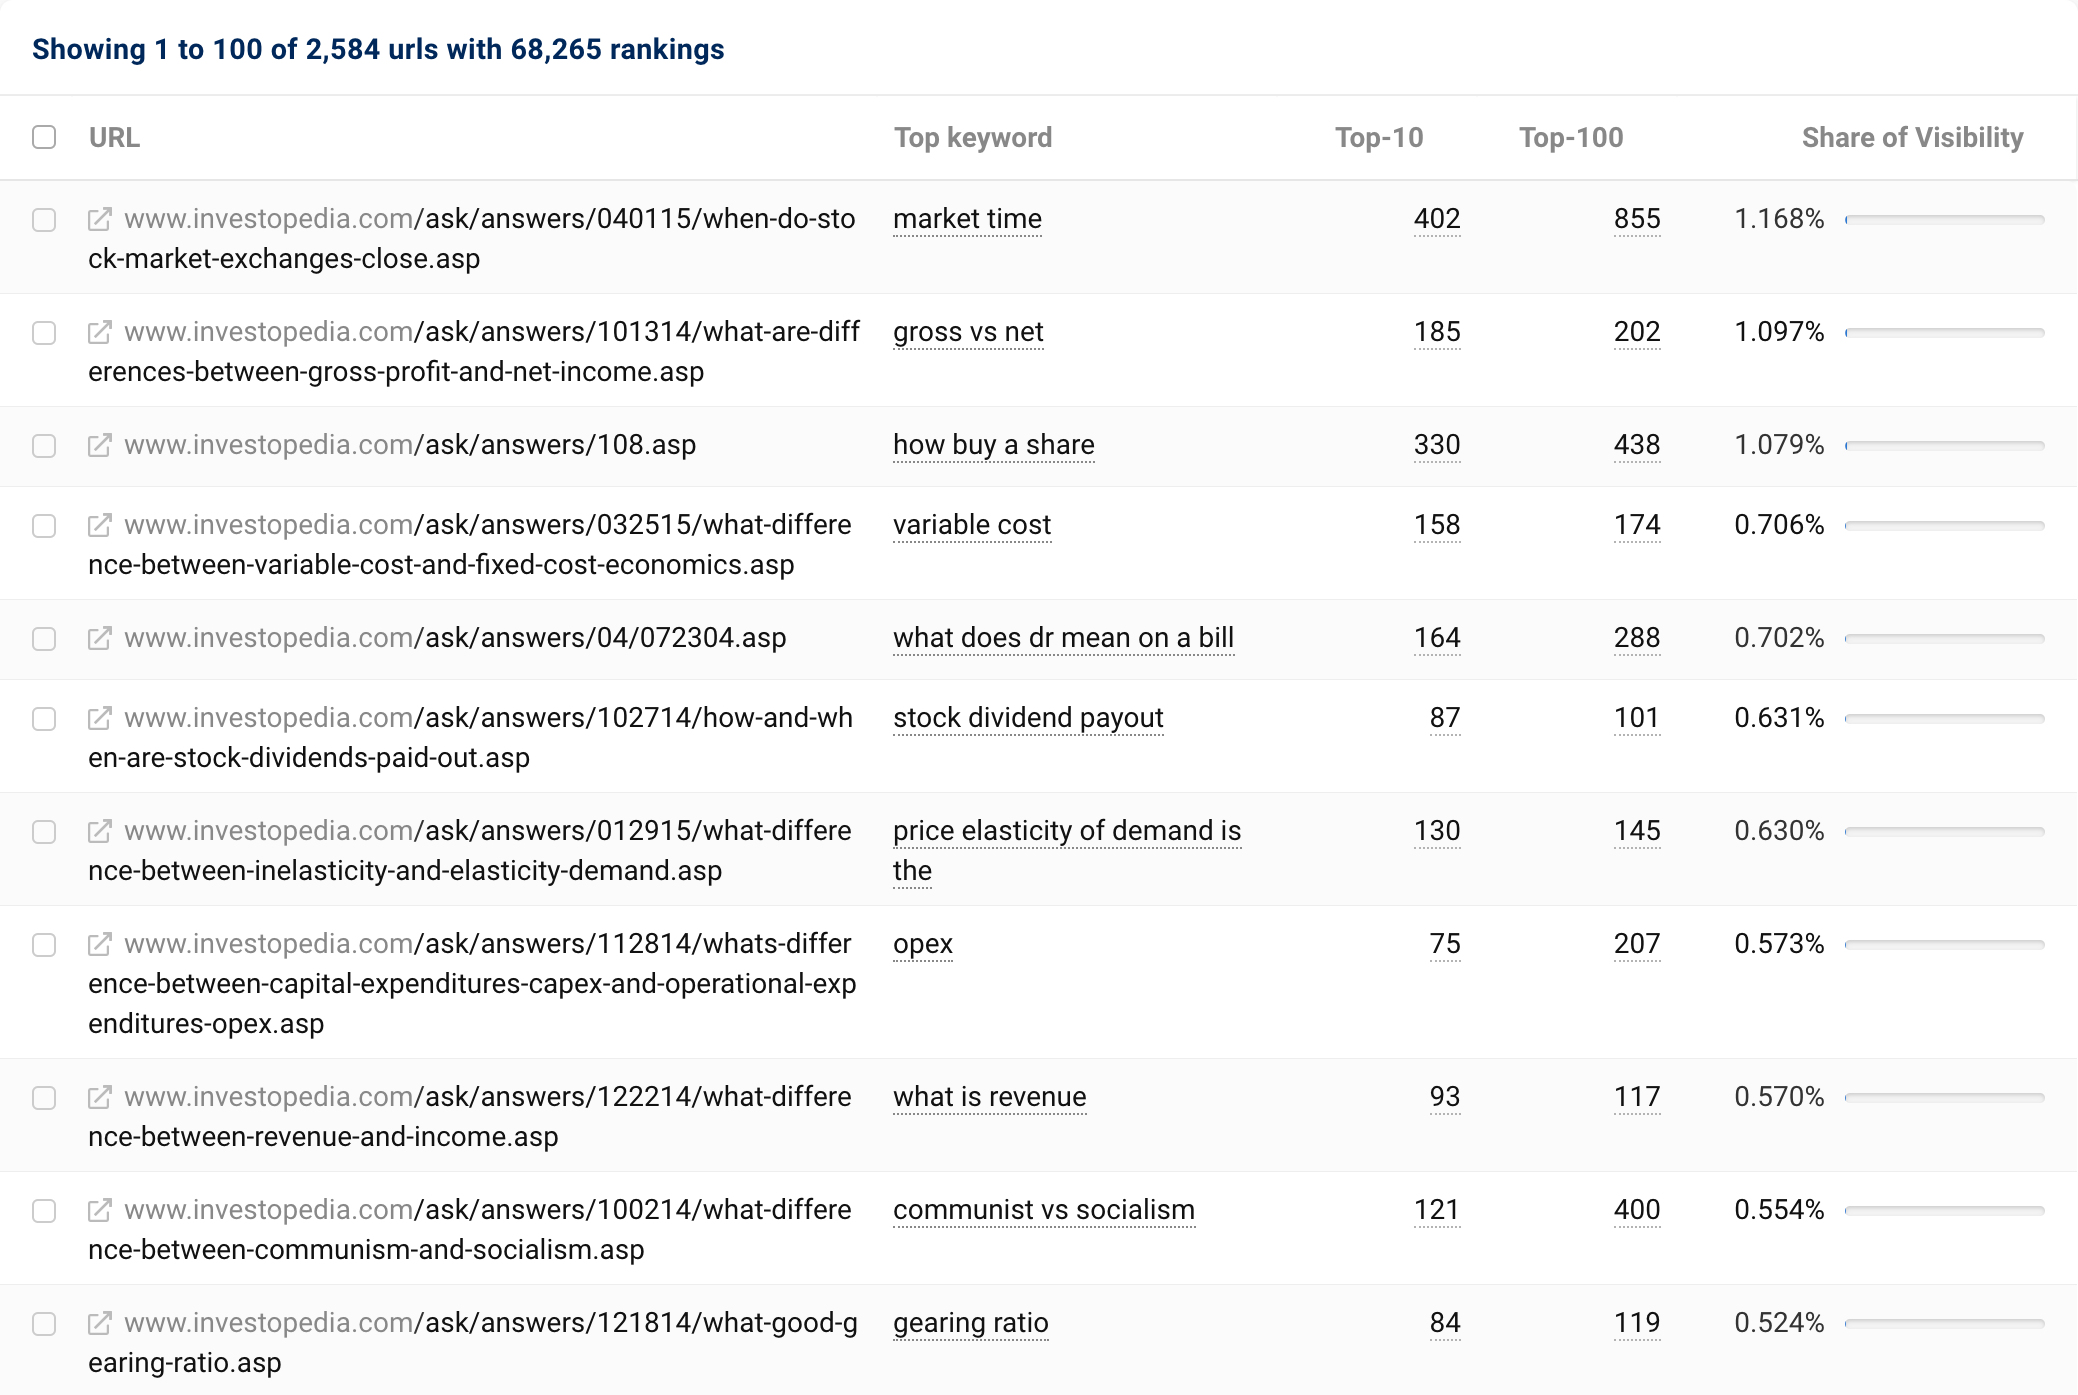2078x1395 pixels.
Task: Open external link icon for /ask/answers/04/072304.asp
Action: pyautogui.click(x=99, y=638)
